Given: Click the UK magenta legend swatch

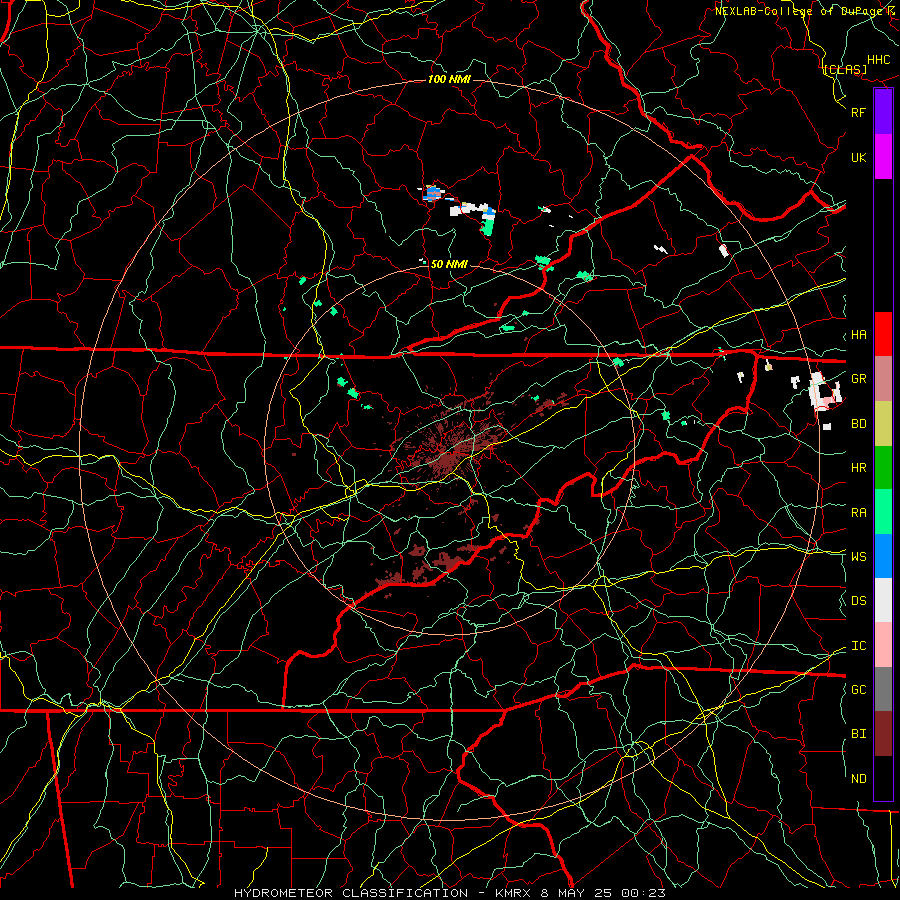Looking at the screenshot, I should (x=883, y=157).
